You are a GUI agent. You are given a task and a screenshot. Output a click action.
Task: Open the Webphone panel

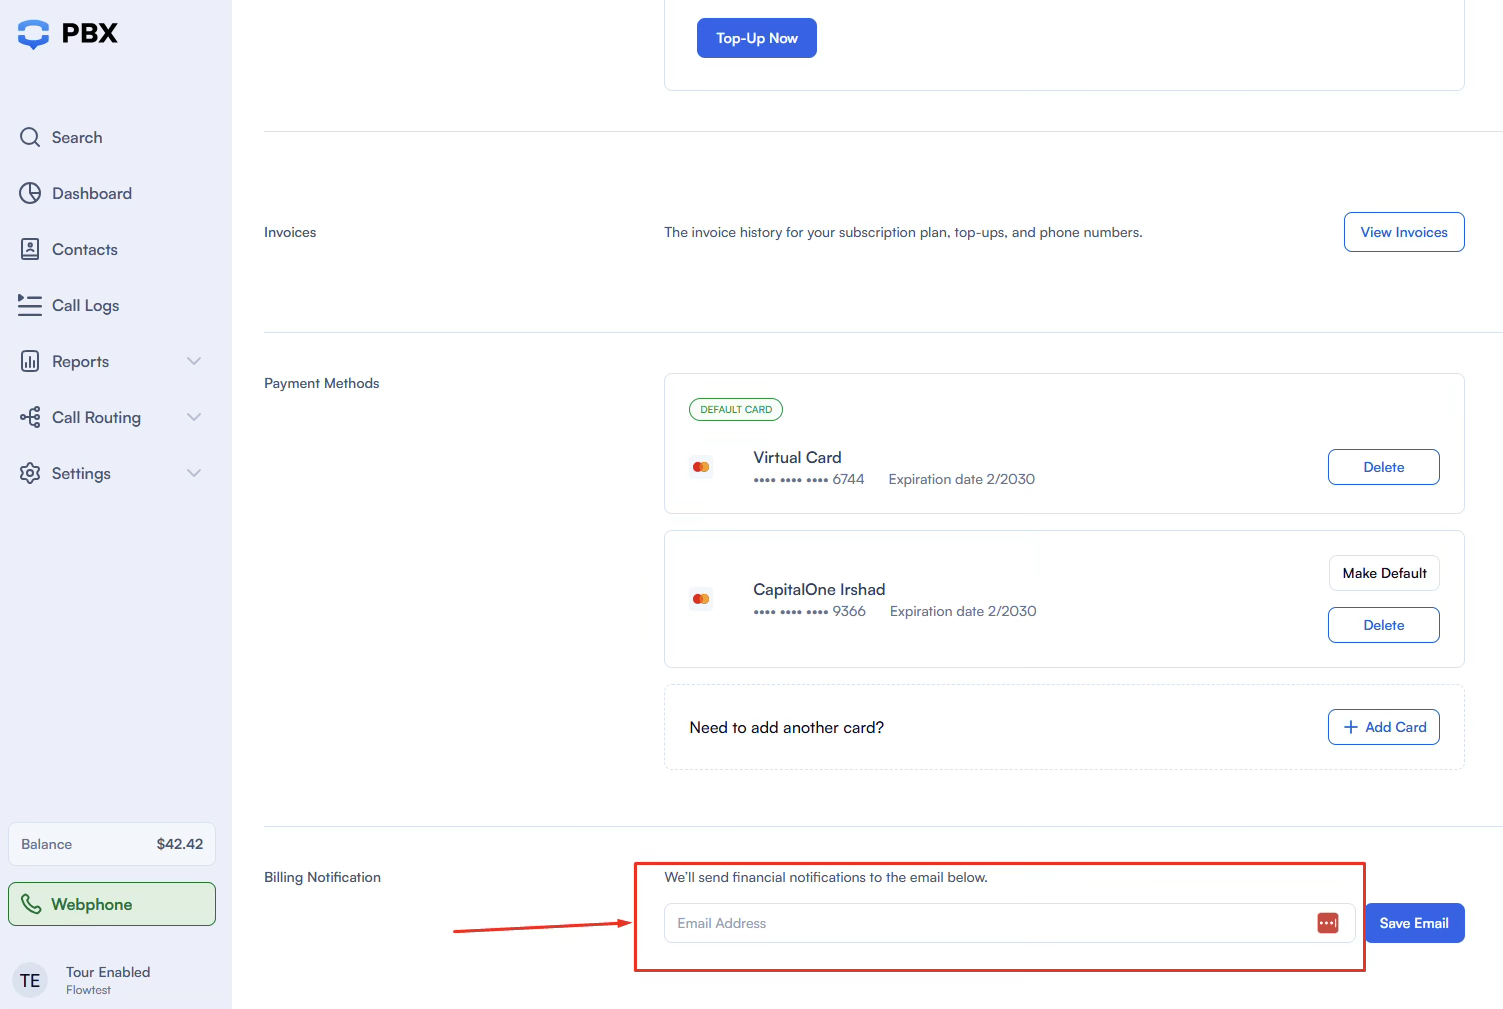[112, 904]
